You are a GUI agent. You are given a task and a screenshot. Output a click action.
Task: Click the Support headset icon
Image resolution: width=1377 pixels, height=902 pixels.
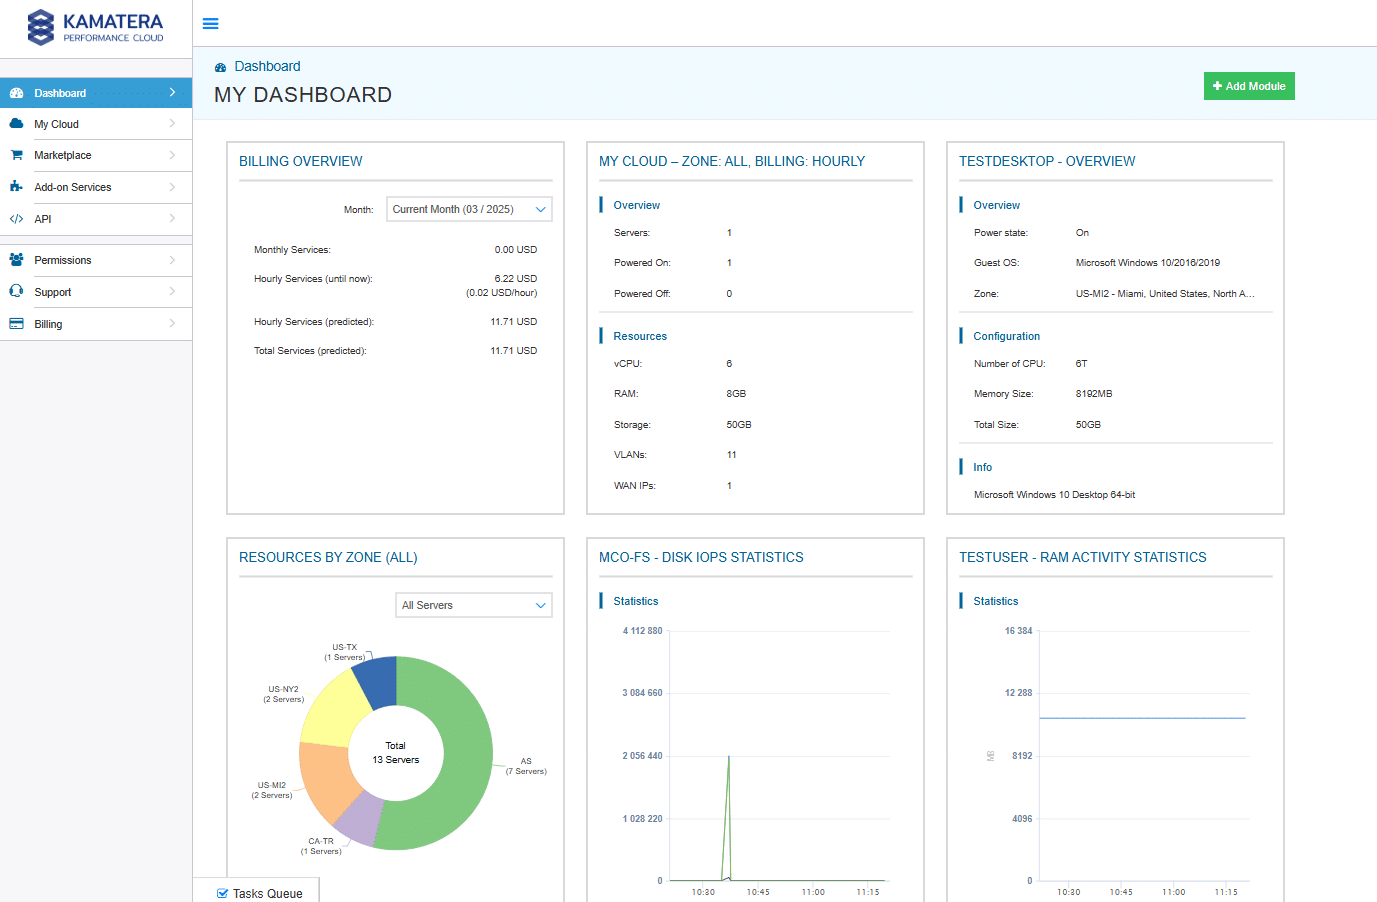tap(16, 292)
